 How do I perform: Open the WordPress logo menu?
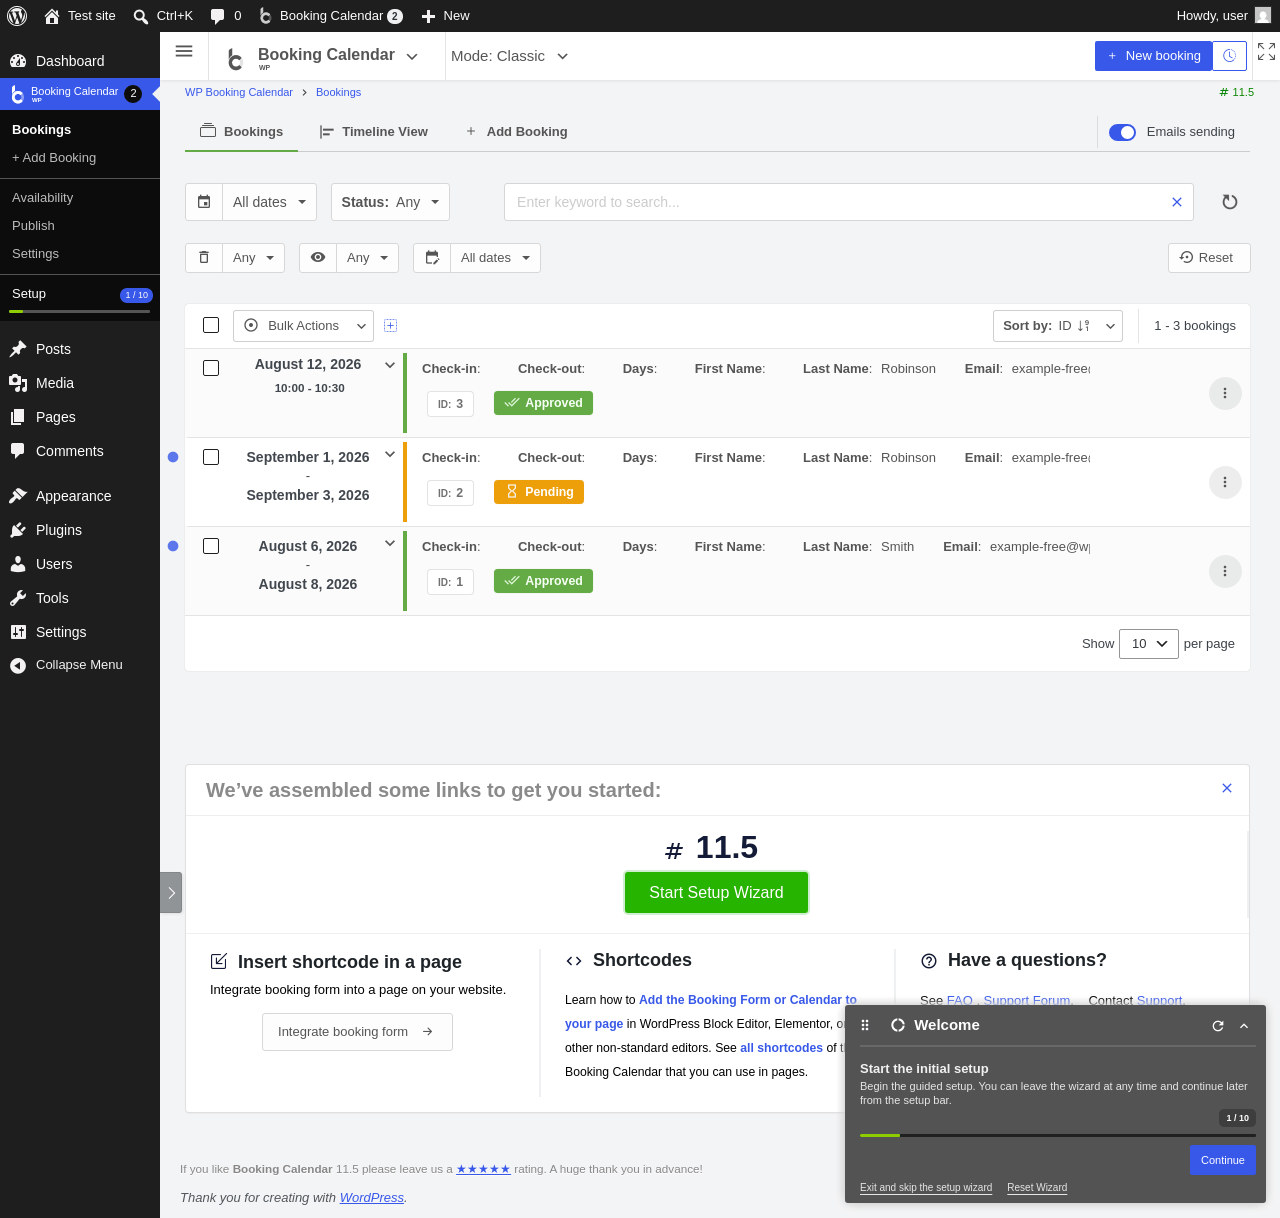[x=17, y=16]
